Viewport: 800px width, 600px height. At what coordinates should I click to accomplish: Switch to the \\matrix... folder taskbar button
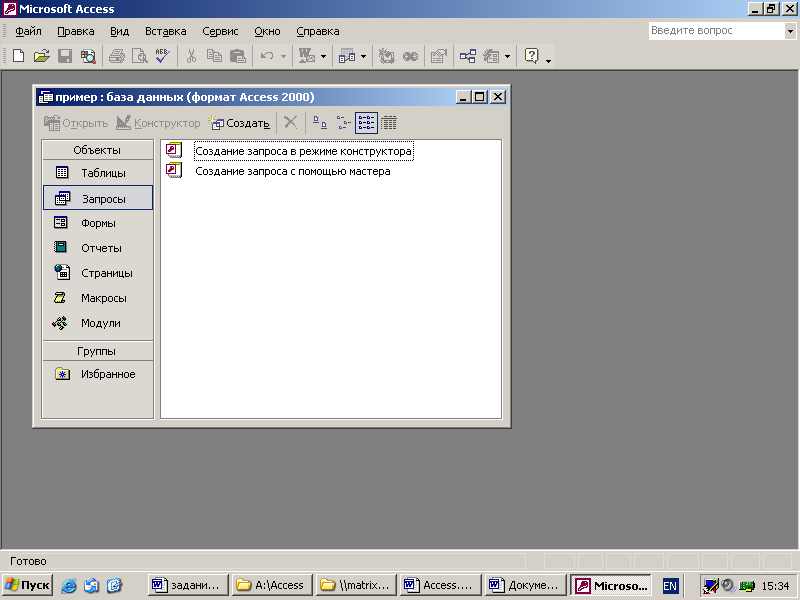pyautogui.click(x=356, y=585)
